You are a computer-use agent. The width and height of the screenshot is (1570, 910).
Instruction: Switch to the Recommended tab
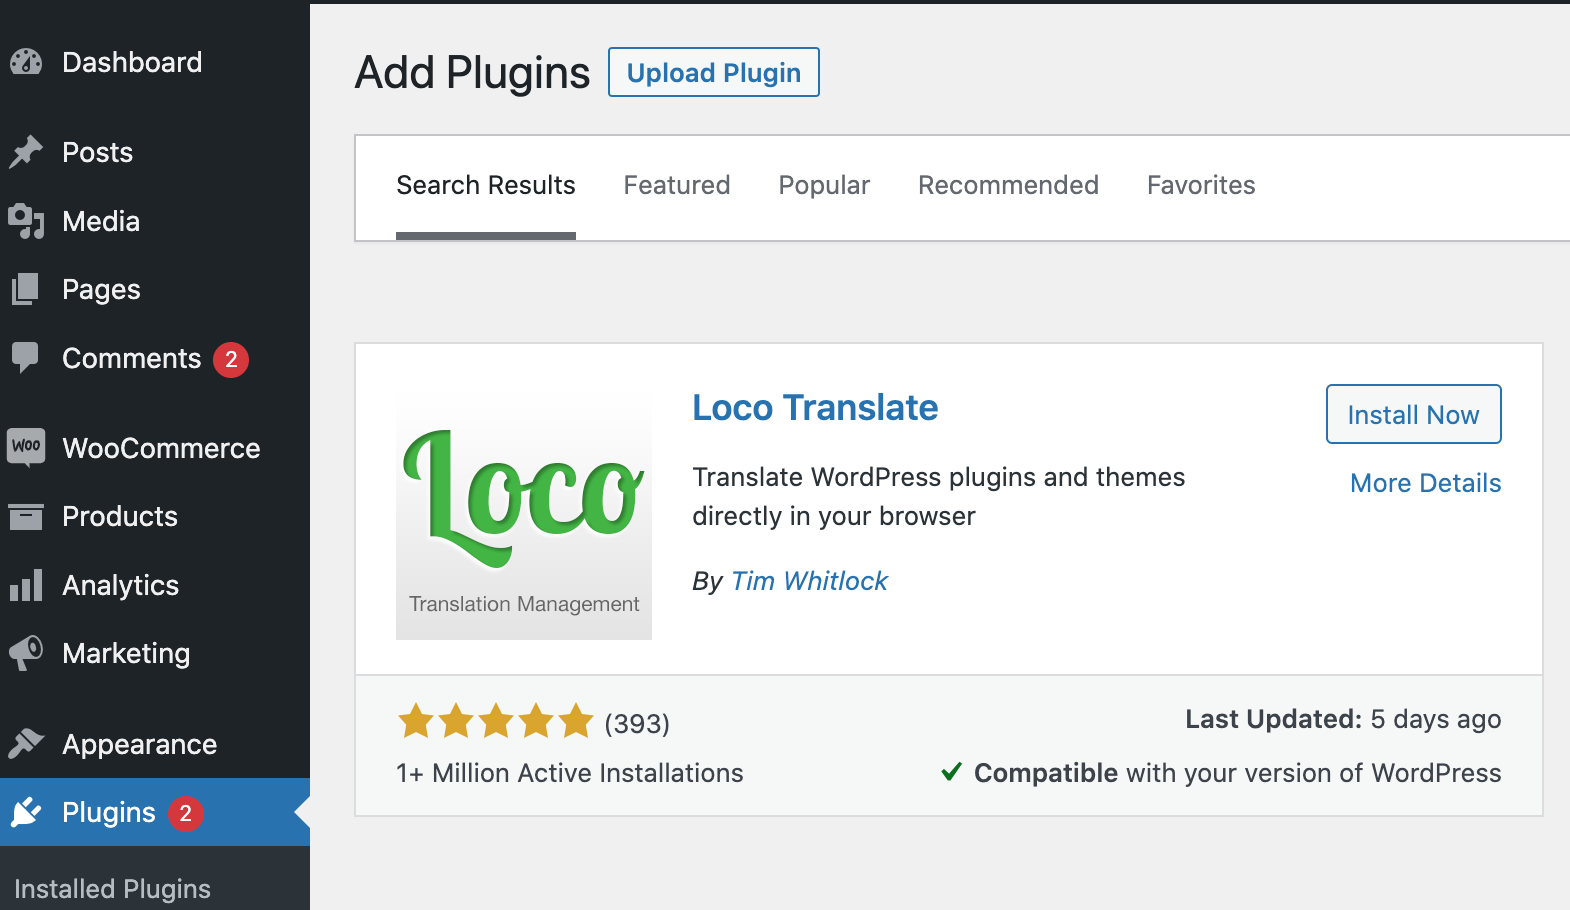pyautogui.click(x=1008, y=185)
